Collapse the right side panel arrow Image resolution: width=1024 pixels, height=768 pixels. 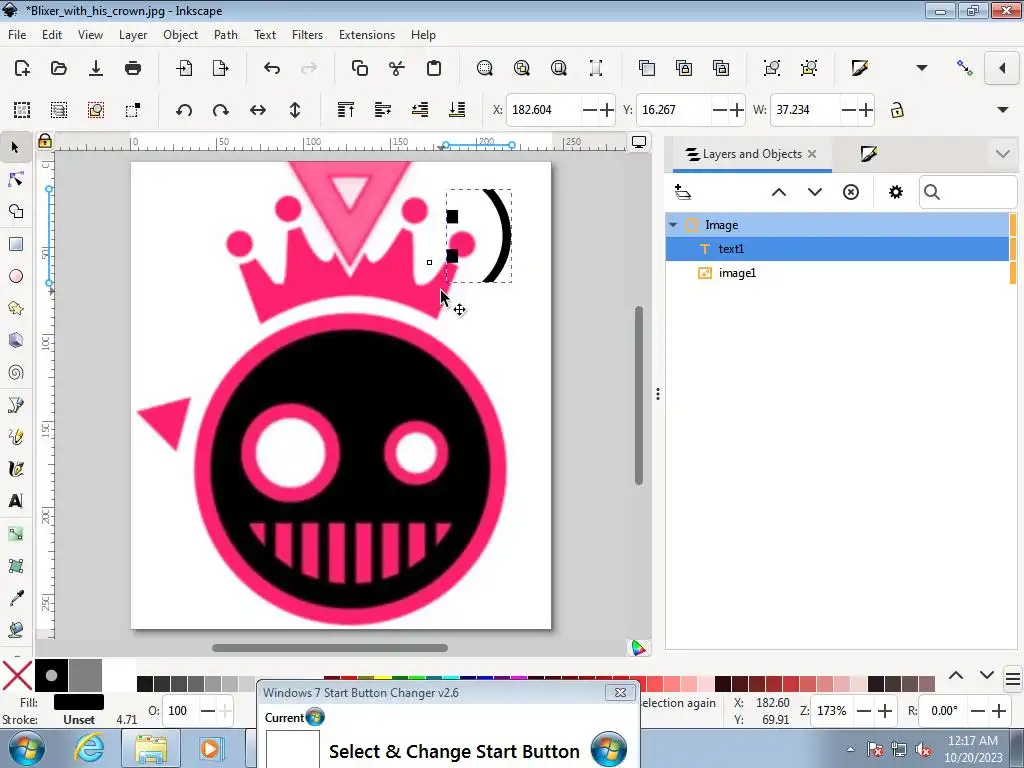[x=1002, y=68]
